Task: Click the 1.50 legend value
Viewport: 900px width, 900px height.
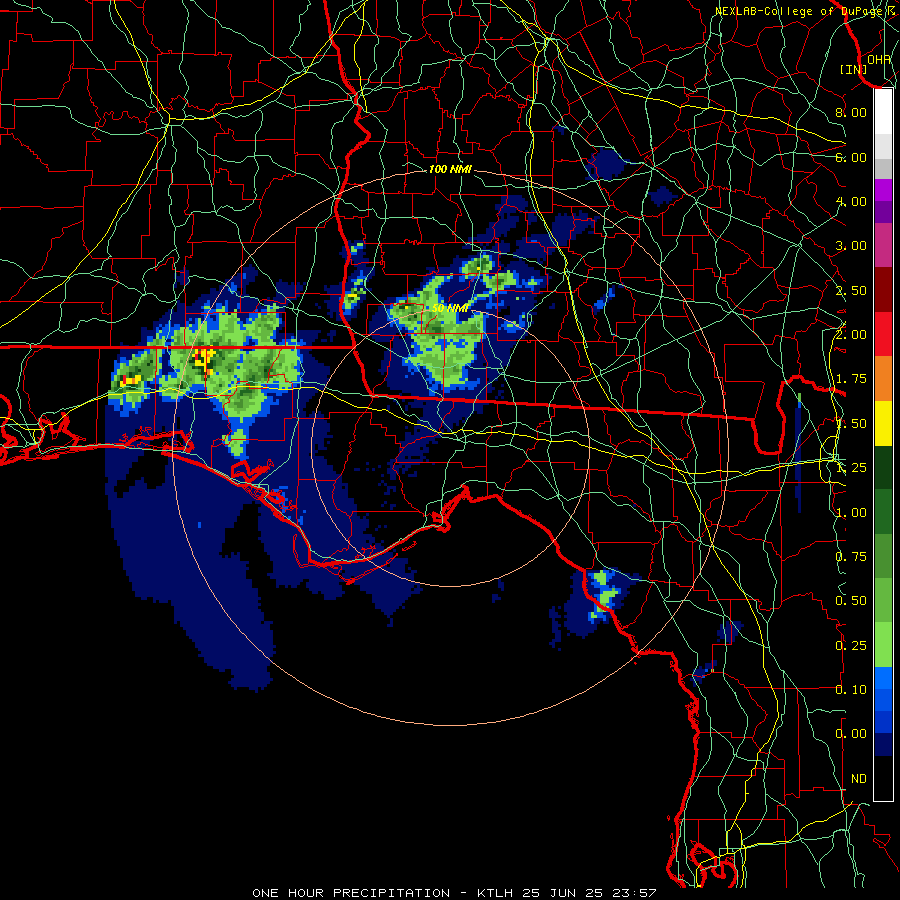Action: tap(851, 424)
